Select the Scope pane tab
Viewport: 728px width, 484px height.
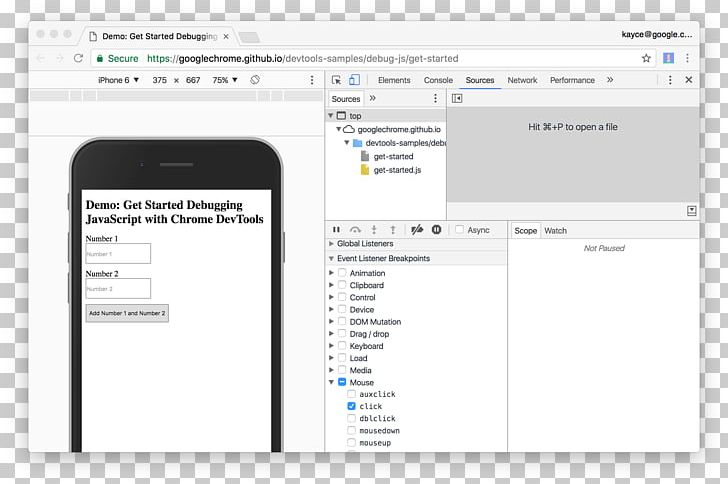(525, 230)
